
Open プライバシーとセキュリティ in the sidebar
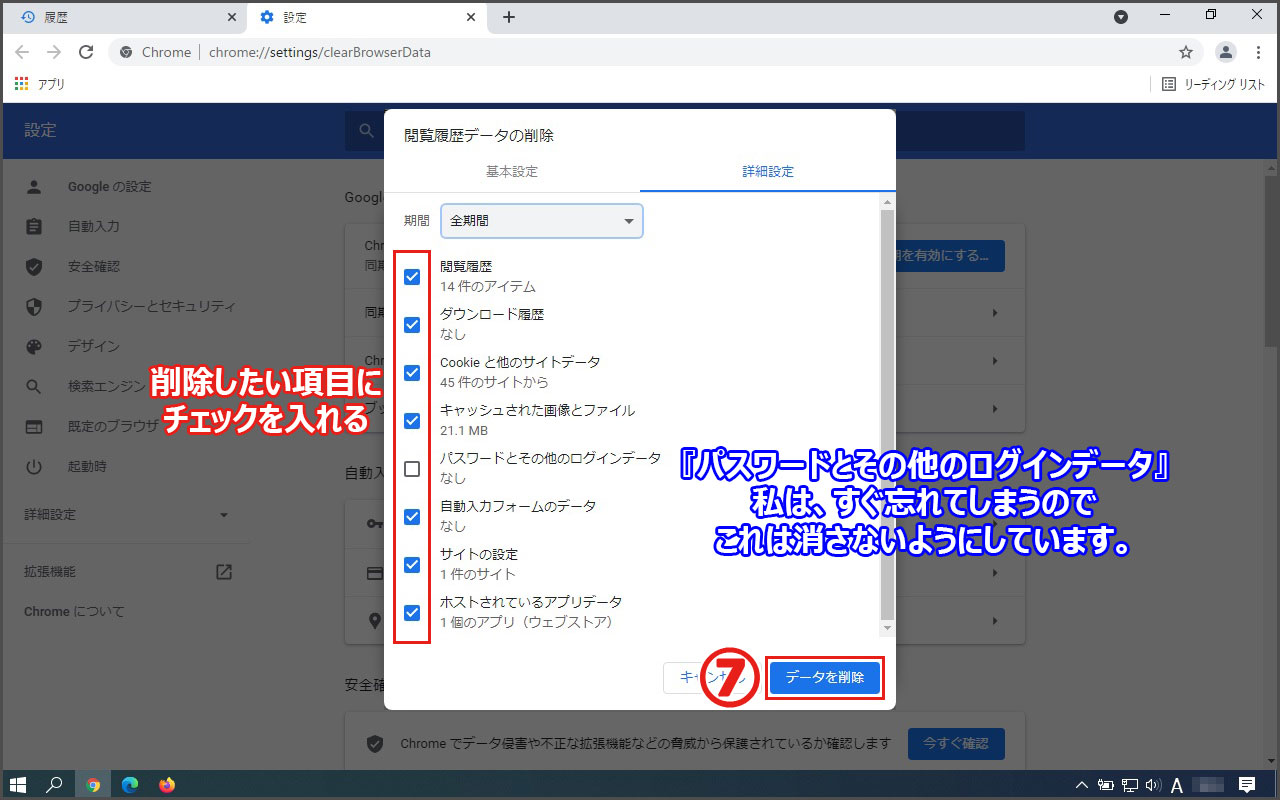[x=150, y=306]
